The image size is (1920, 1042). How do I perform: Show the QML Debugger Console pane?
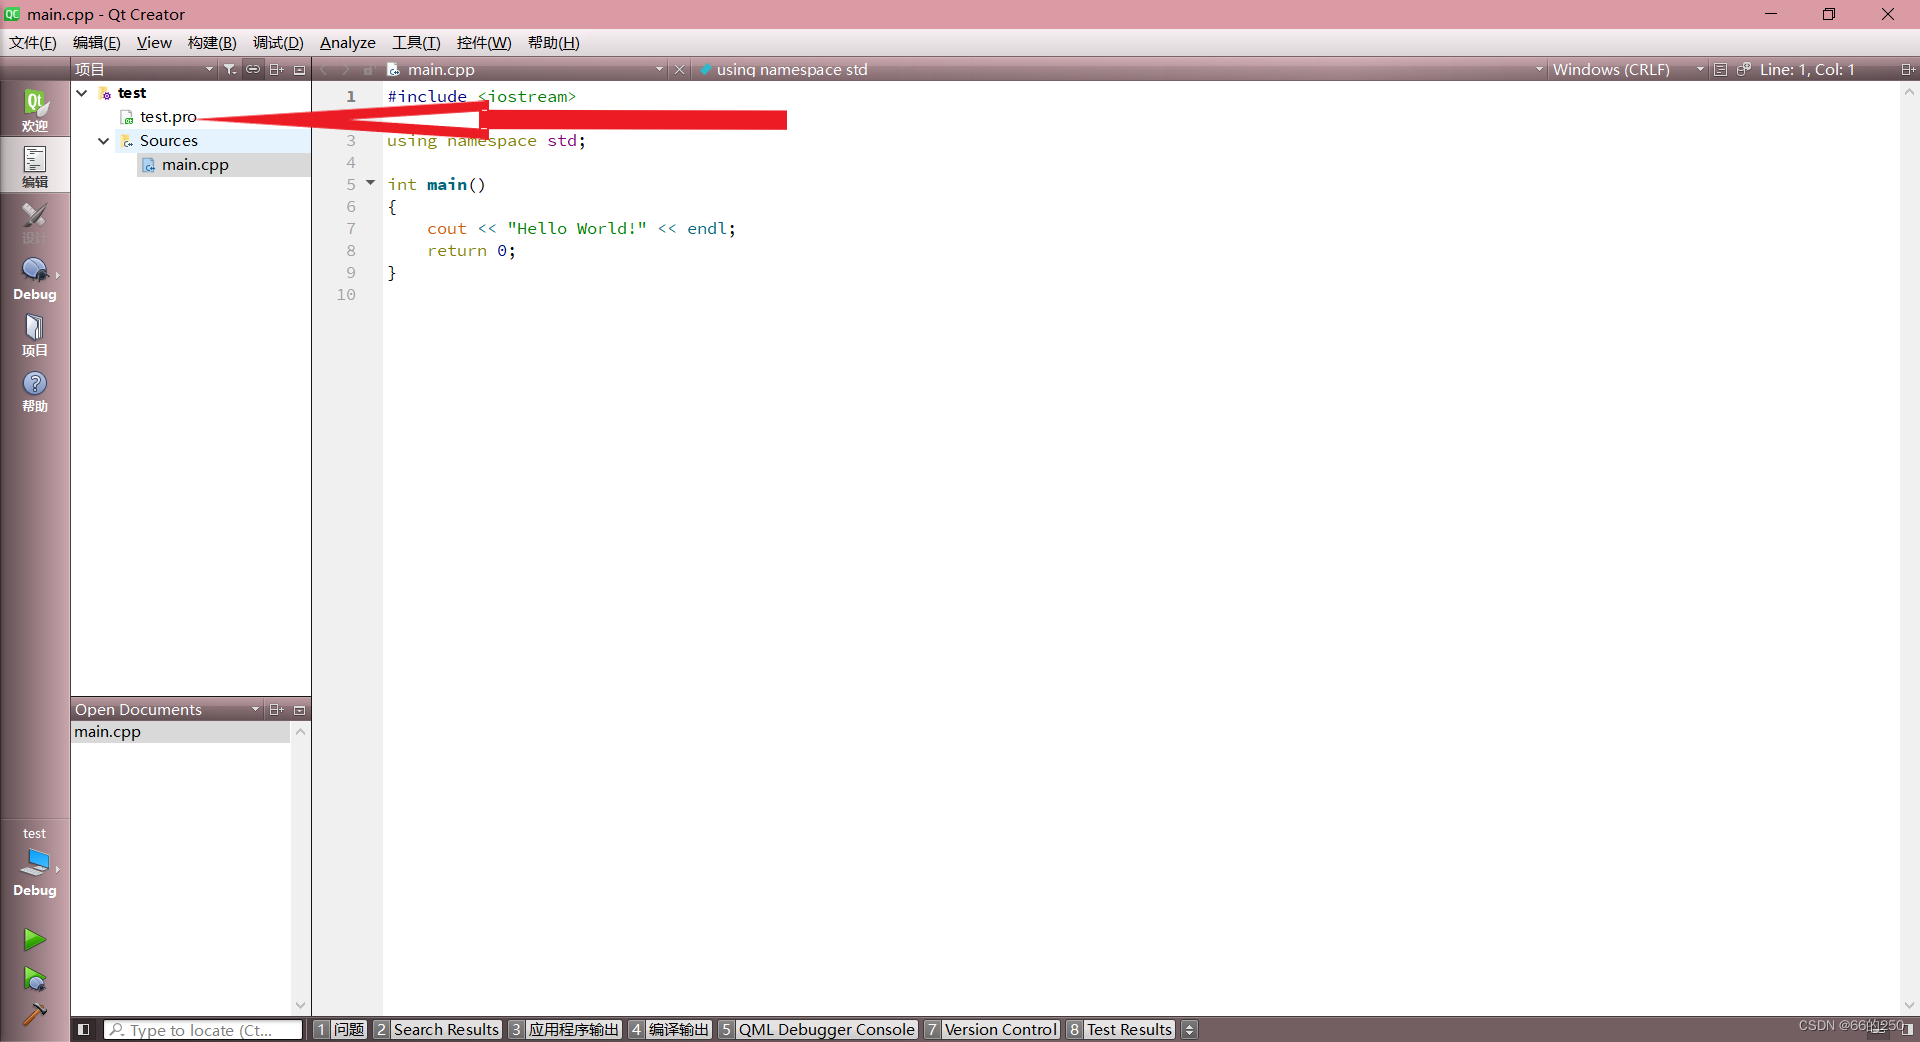coord(817,1029)
